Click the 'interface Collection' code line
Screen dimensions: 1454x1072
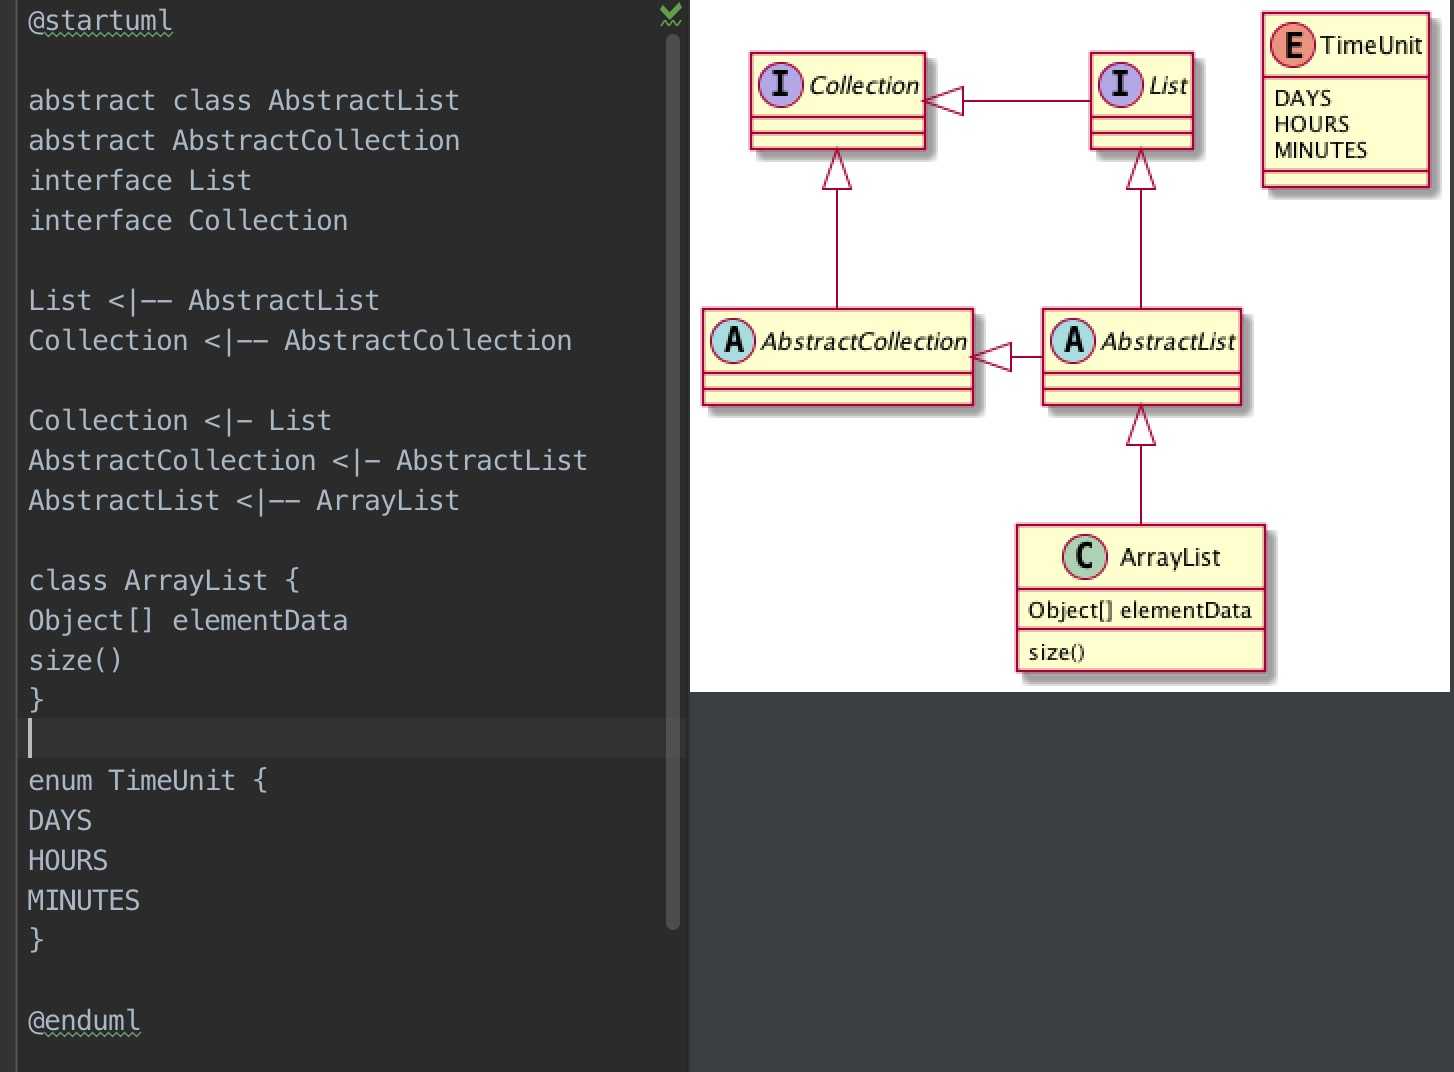point(188,220)
